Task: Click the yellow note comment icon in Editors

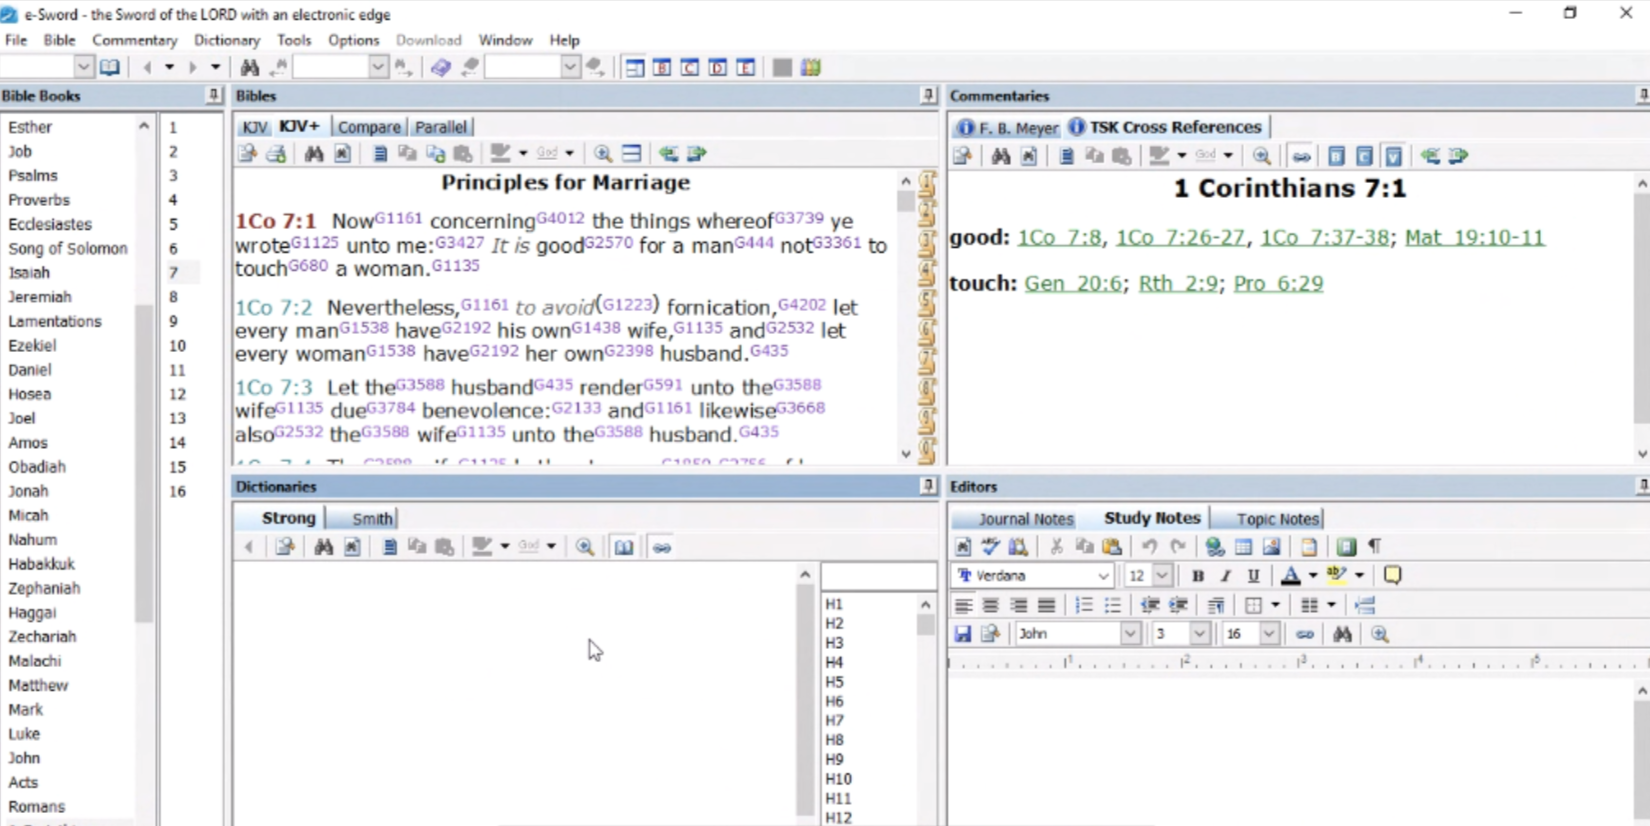Action: tap(1392, 575)
